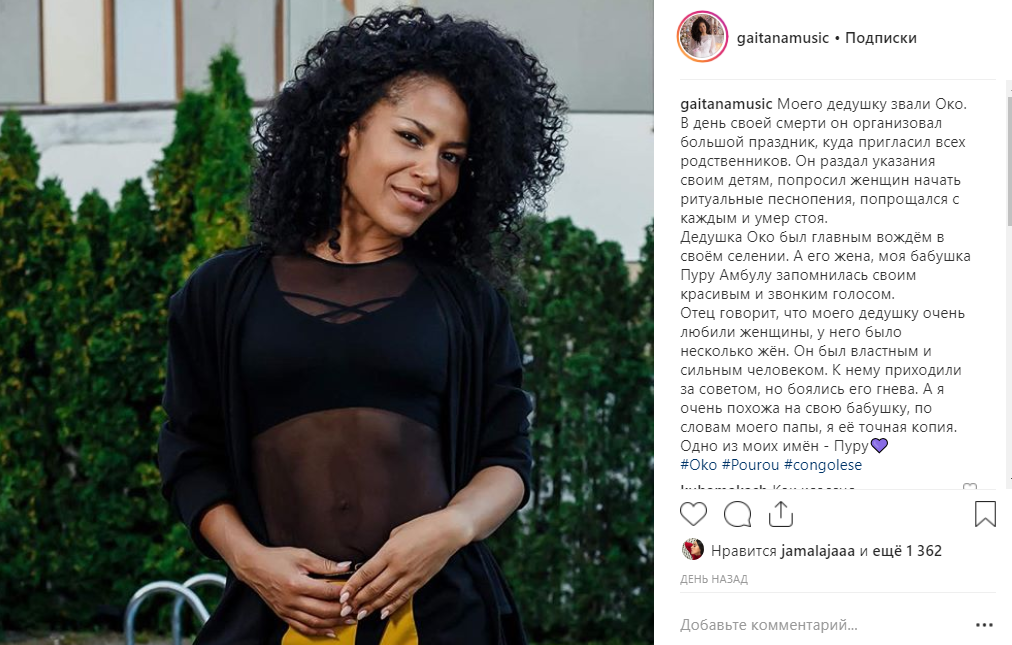The height and width of the screenshot is (645, 1012).
Task: Open jamalajaaa liker profile link
Action: pyautogui.click(x=818, y=551)
